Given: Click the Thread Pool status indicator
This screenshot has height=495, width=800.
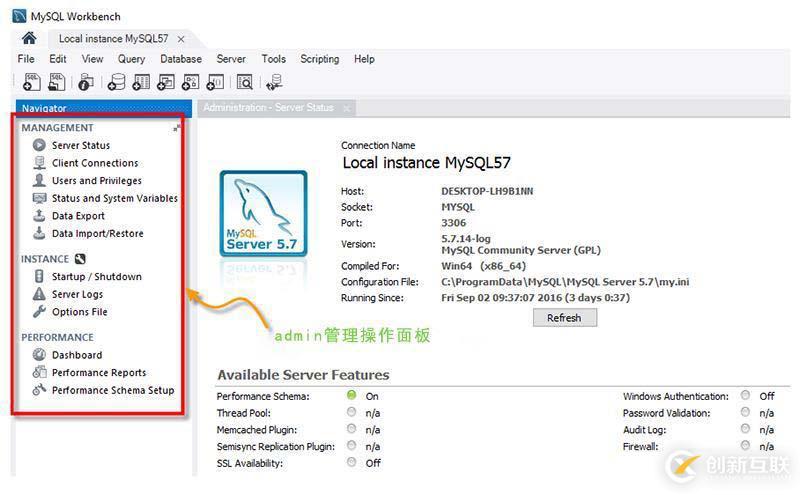Looking at the screenshot, I should click(352, 412).
